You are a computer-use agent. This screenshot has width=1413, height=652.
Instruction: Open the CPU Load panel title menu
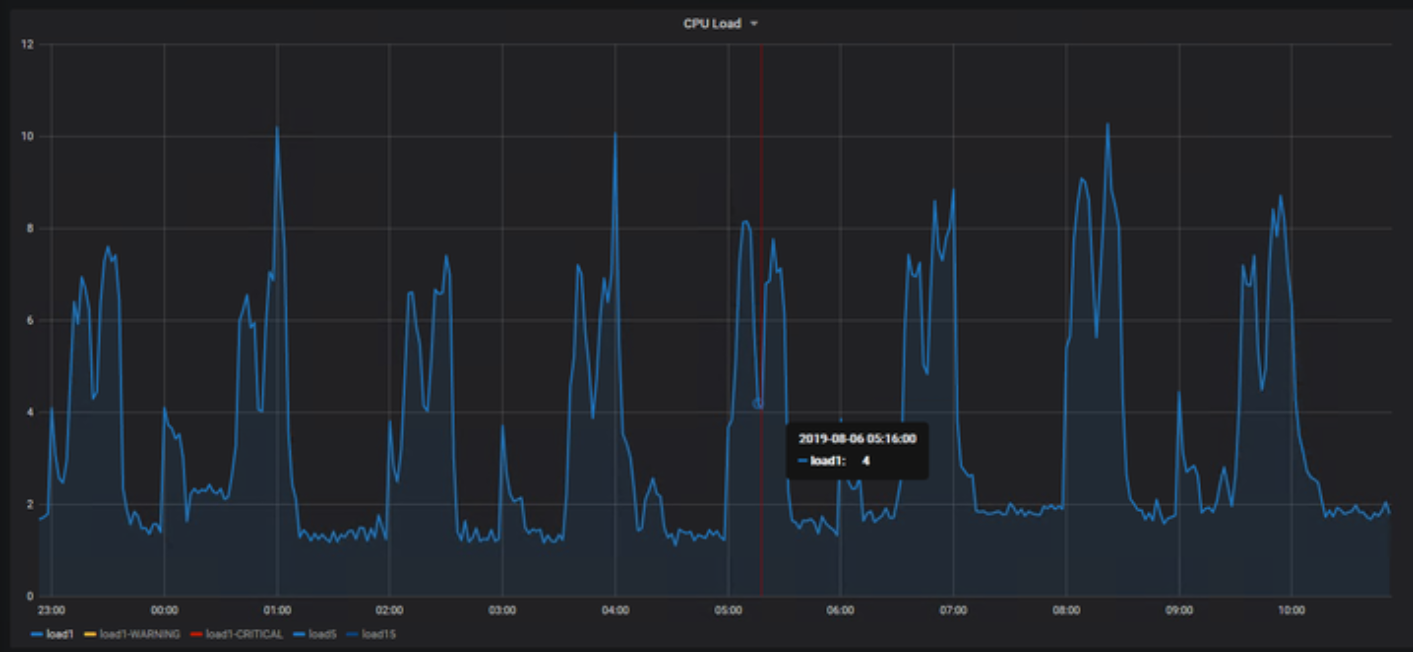click(x=711, y=23)
